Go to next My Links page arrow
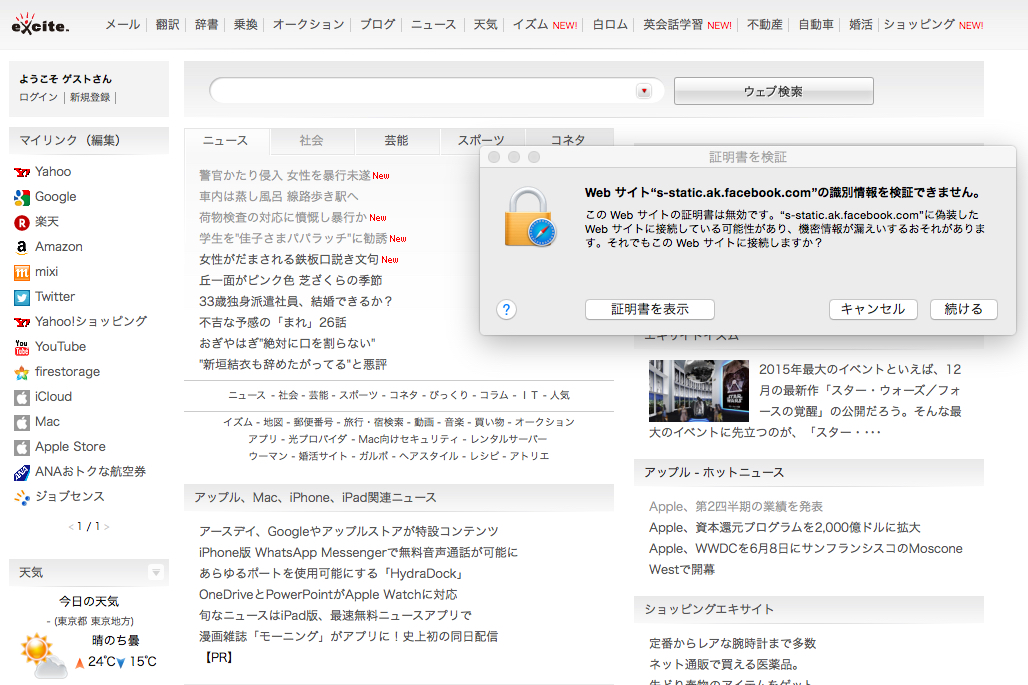Viewport: 1028px width, 685px height. click(107, 527)
